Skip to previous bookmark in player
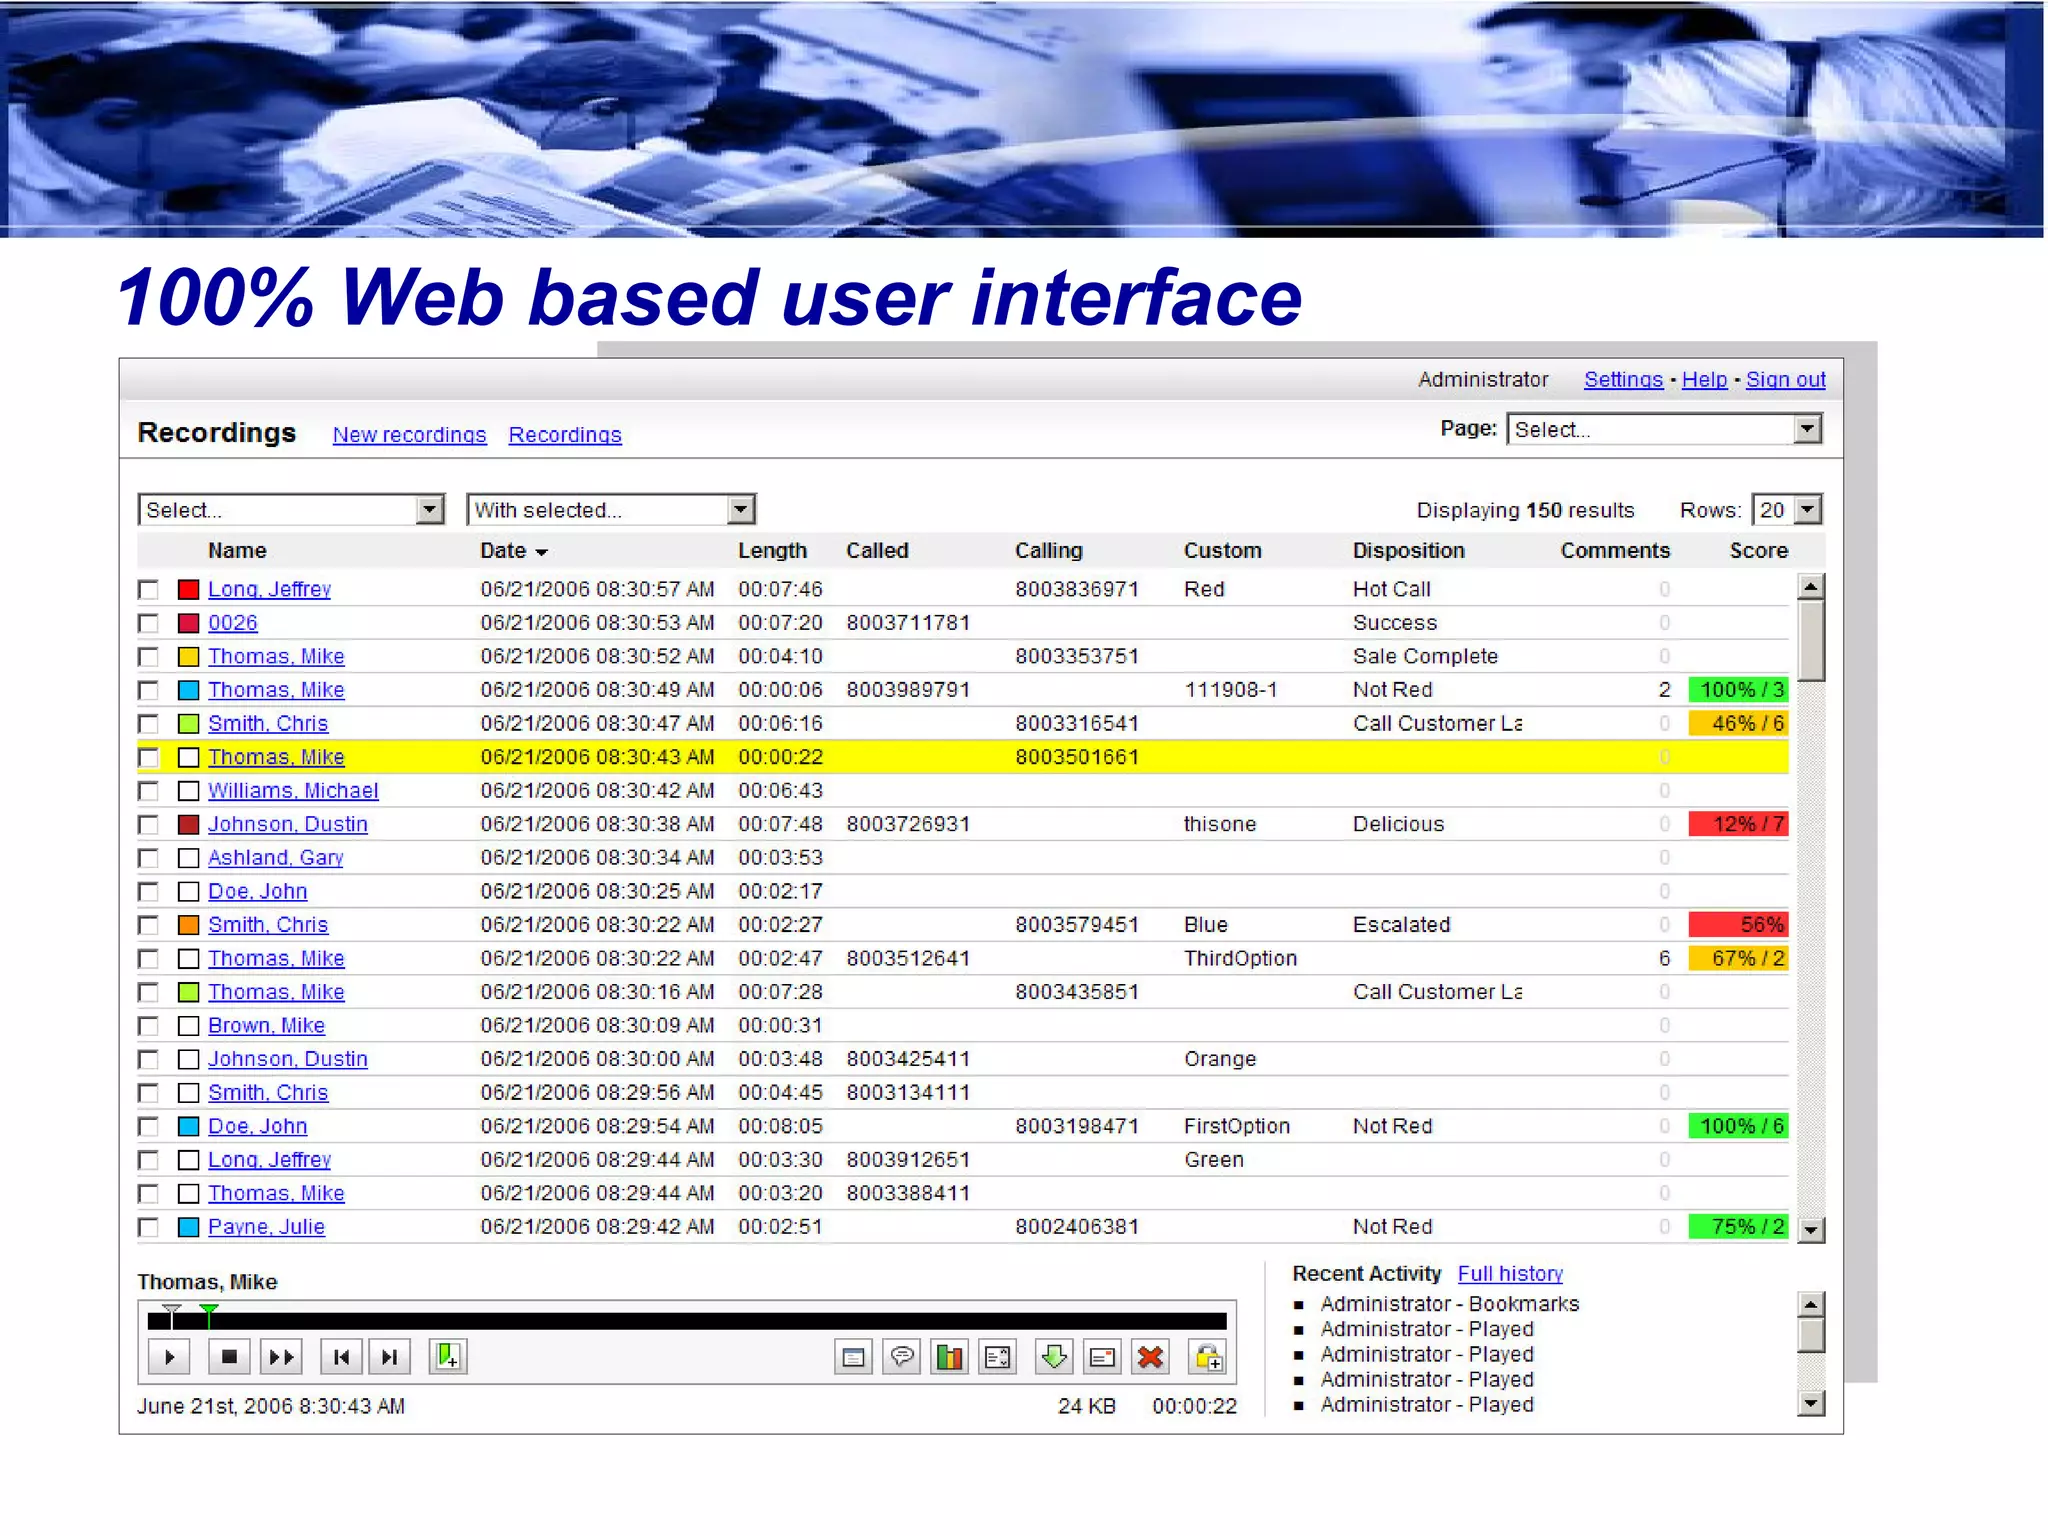Image resolution: width=2048 pixels, height=1536 pixels. [341, 1357]
